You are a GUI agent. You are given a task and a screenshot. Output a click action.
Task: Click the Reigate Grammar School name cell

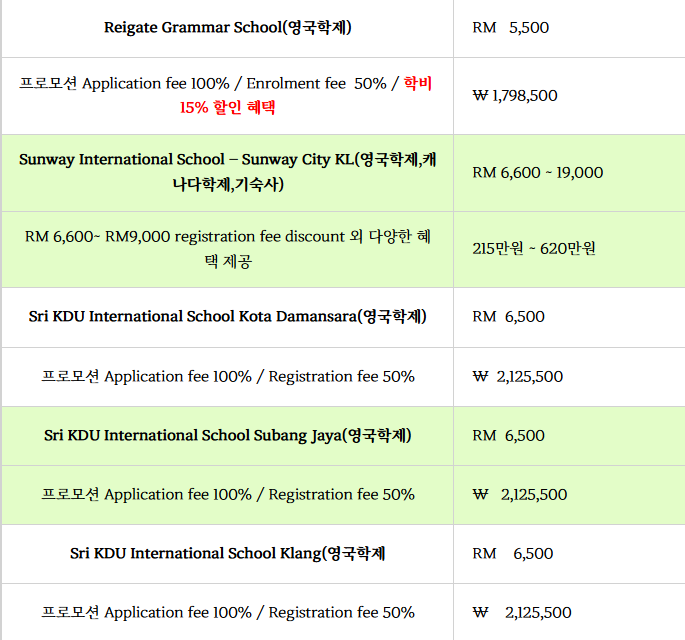click(x=227, y=27)
